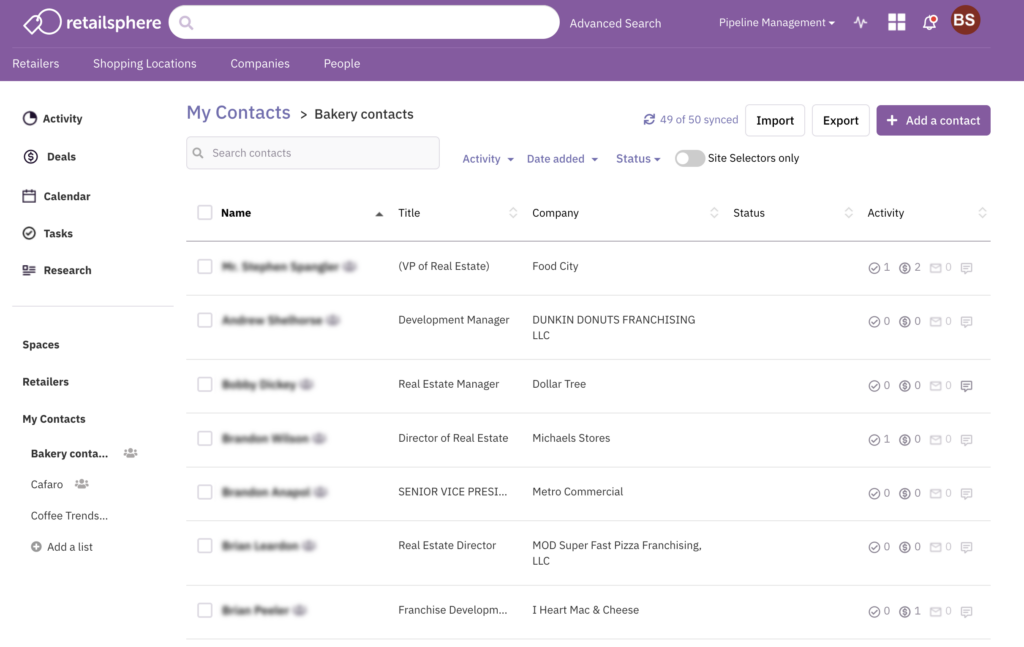
Task: Click tasks count icon in Food City row
Action: 874,268
